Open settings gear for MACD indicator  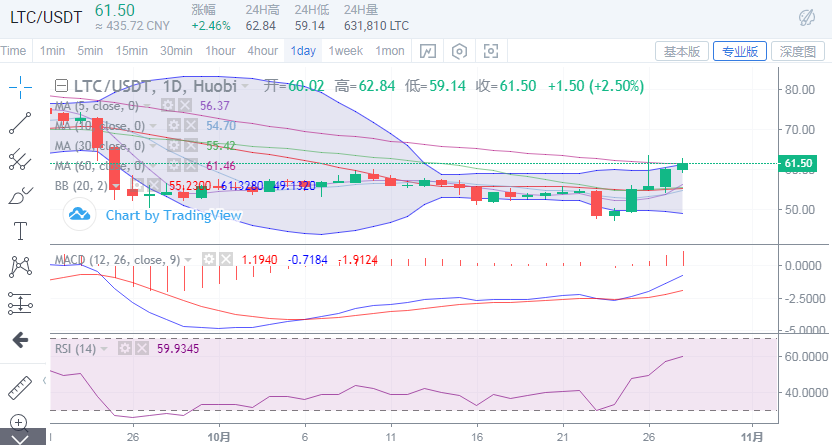tap(209, 259)
